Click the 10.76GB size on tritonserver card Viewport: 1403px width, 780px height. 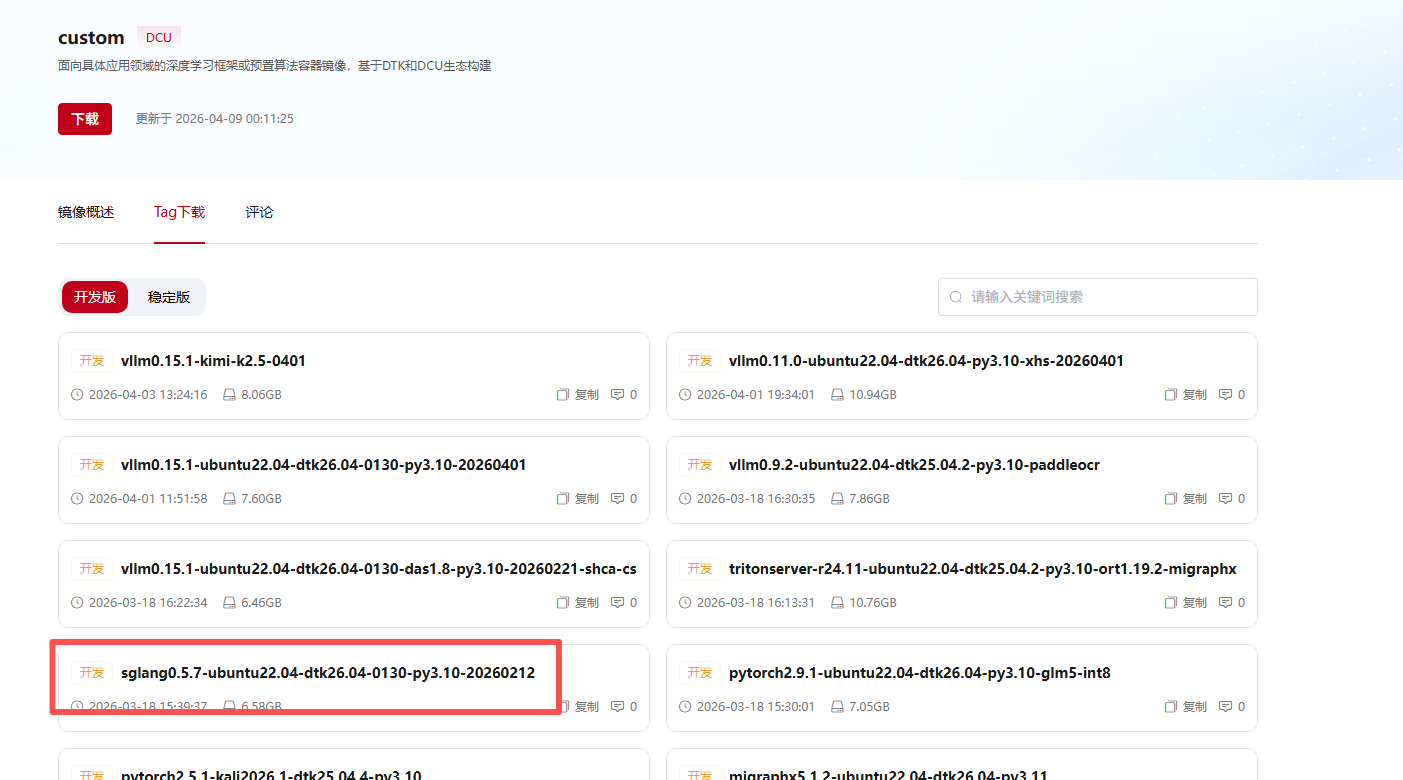point(873,603)
